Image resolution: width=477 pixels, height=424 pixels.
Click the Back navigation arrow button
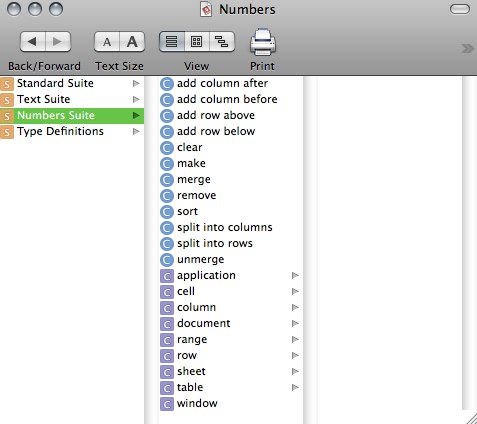[x=33, y=42]
